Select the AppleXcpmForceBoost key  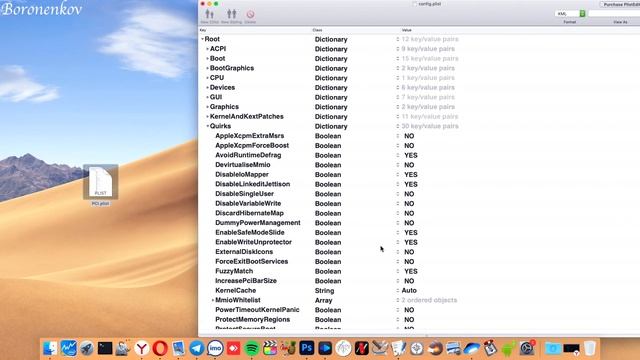(252, 146)
